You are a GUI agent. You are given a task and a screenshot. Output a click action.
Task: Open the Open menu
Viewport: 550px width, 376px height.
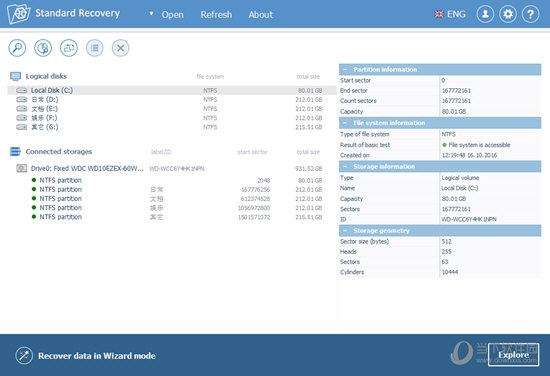(173, 14)
